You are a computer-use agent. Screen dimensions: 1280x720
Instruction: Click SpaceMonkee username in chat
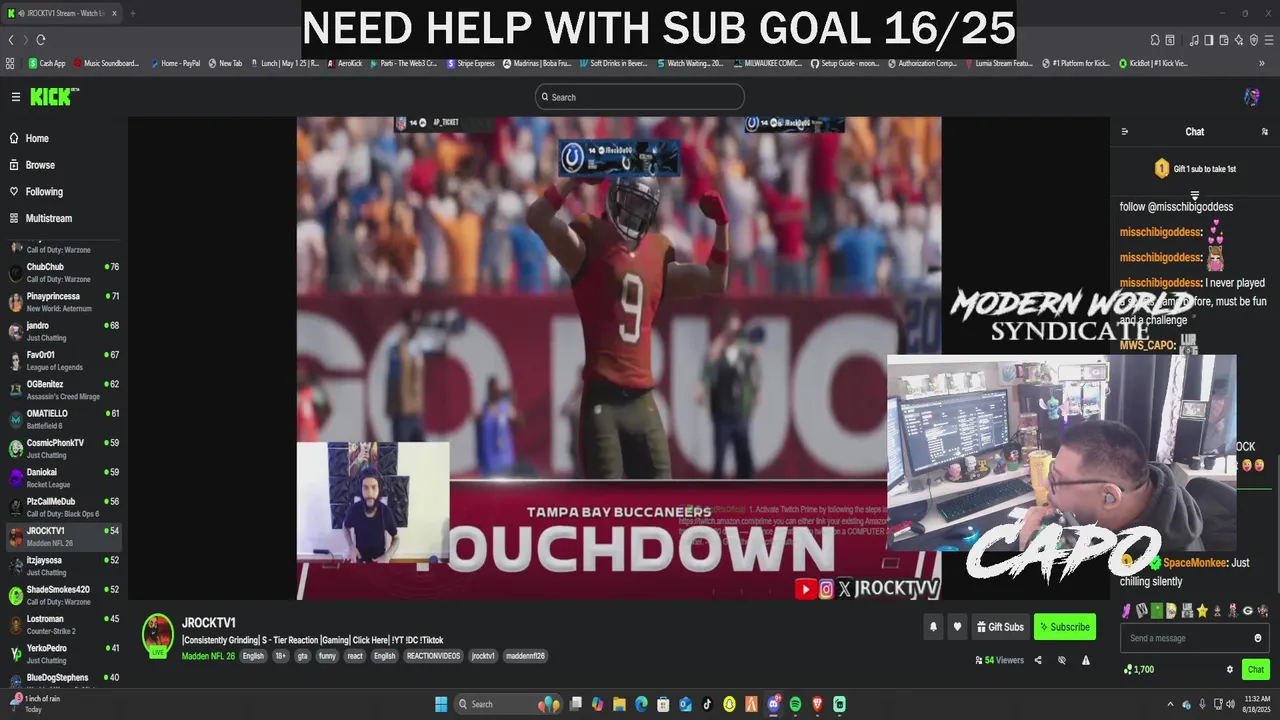pos(1194,563)
